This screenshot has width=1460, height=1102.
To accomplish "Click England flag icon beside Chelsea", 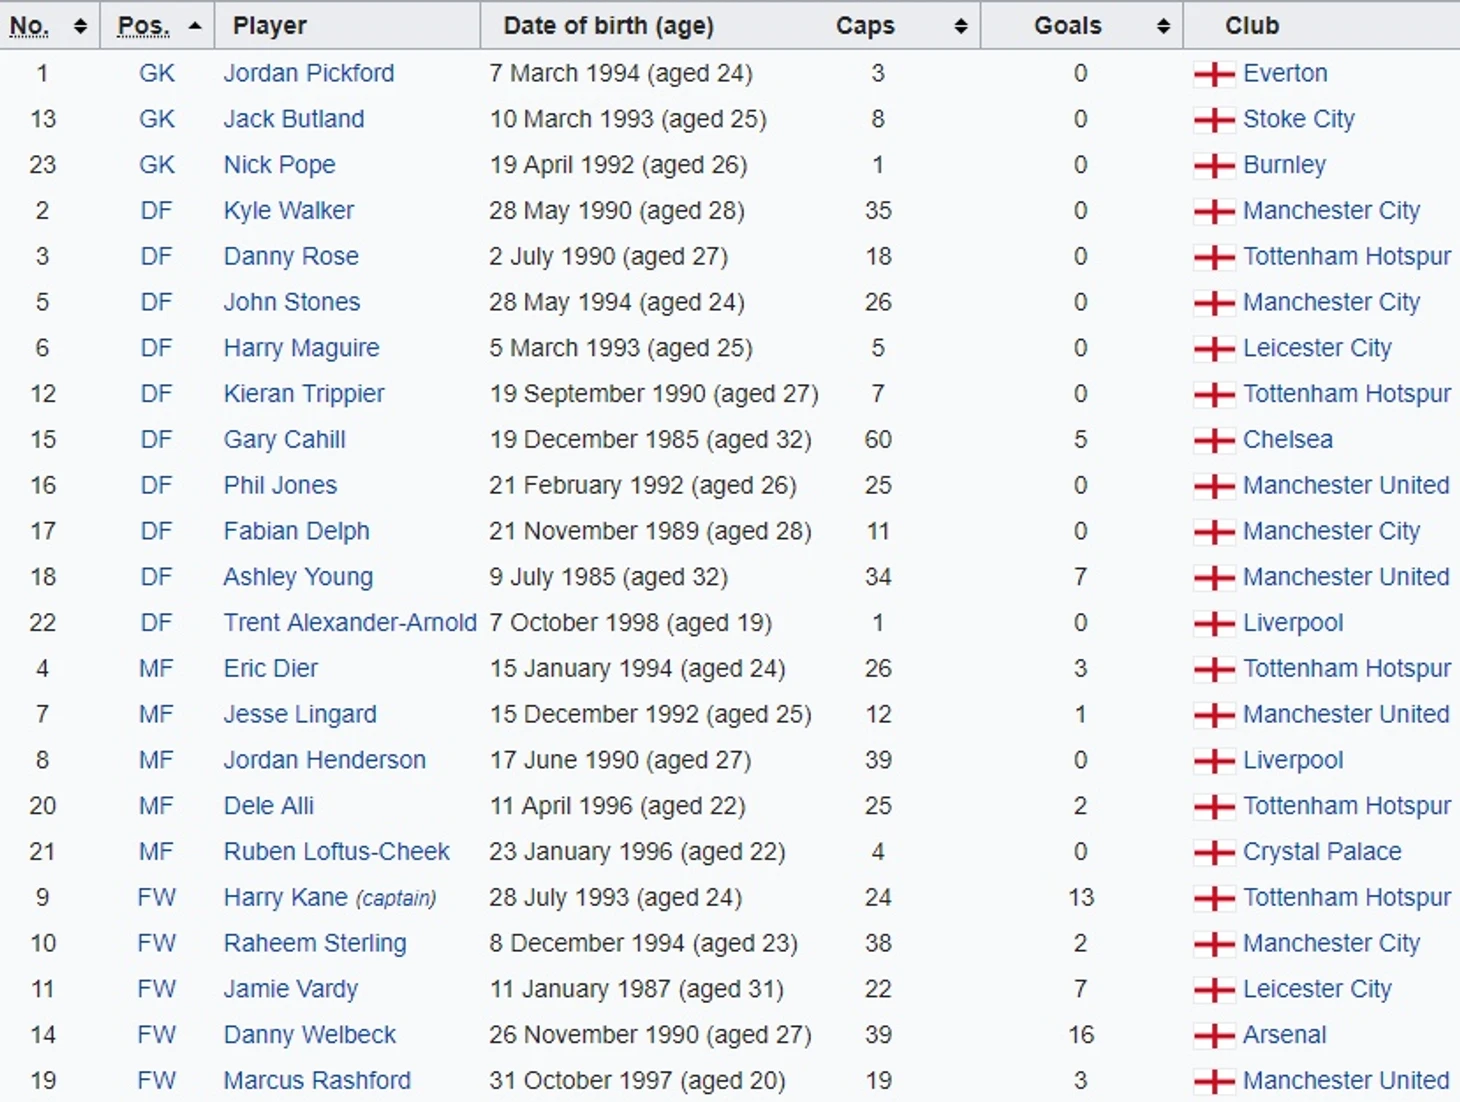I will pos(1214,440).
